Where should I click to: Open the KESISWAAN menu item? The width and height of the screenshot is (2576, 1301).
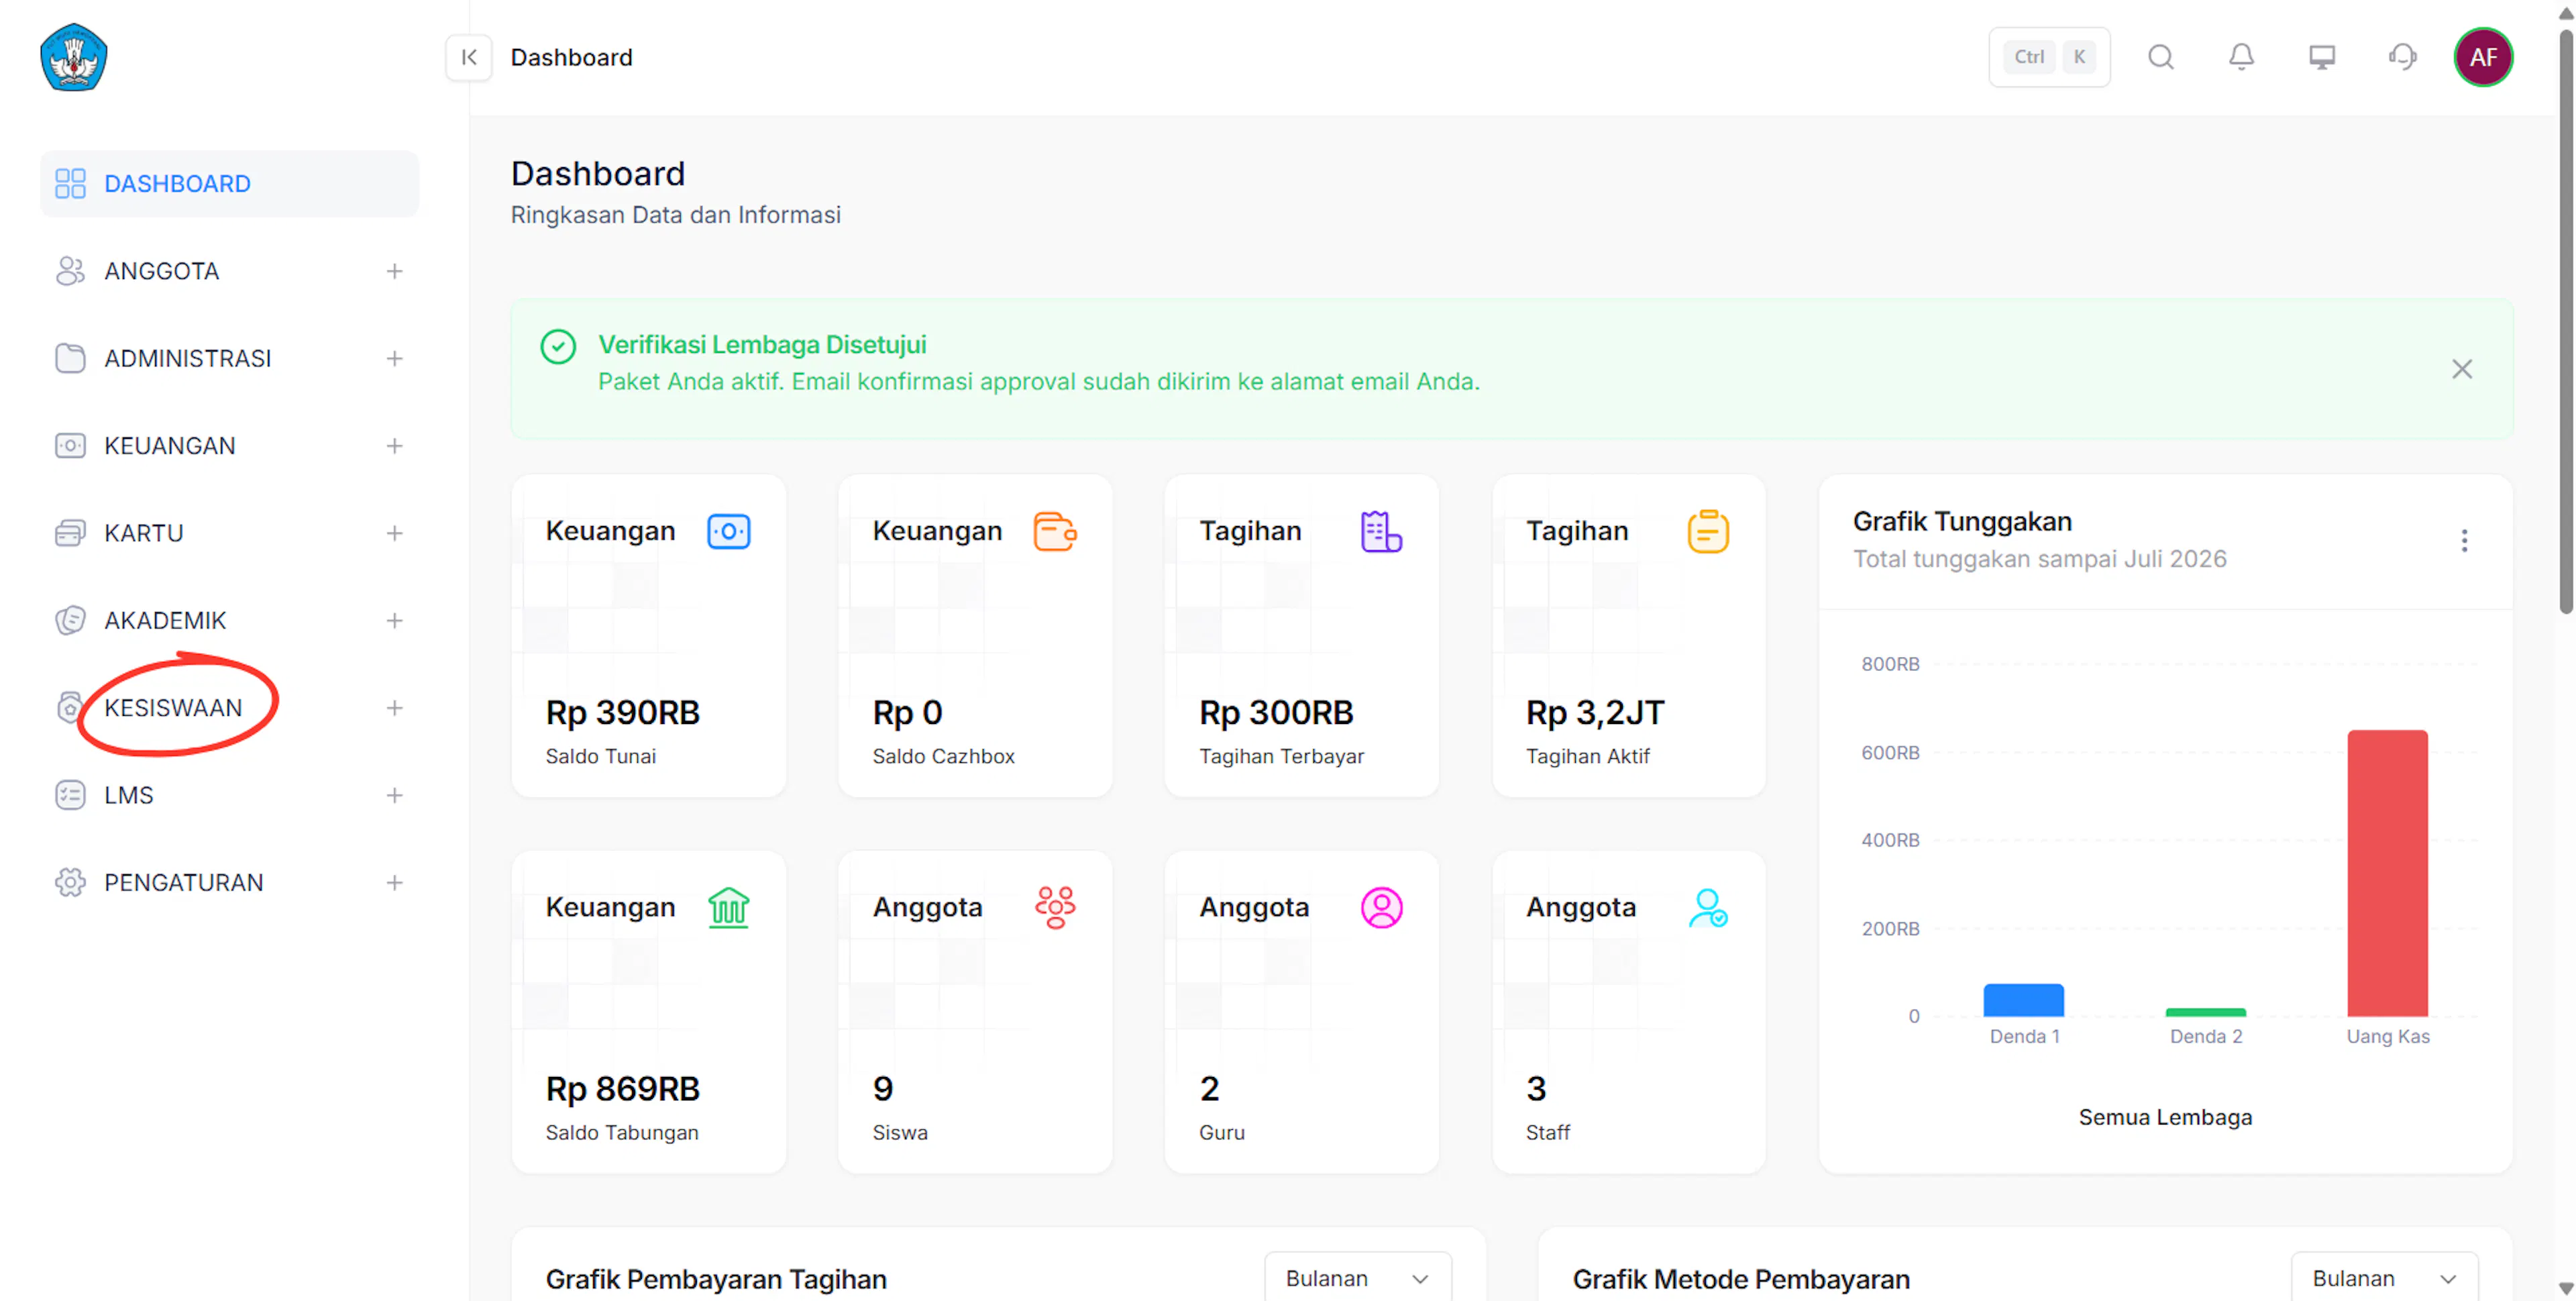(229, 708)
